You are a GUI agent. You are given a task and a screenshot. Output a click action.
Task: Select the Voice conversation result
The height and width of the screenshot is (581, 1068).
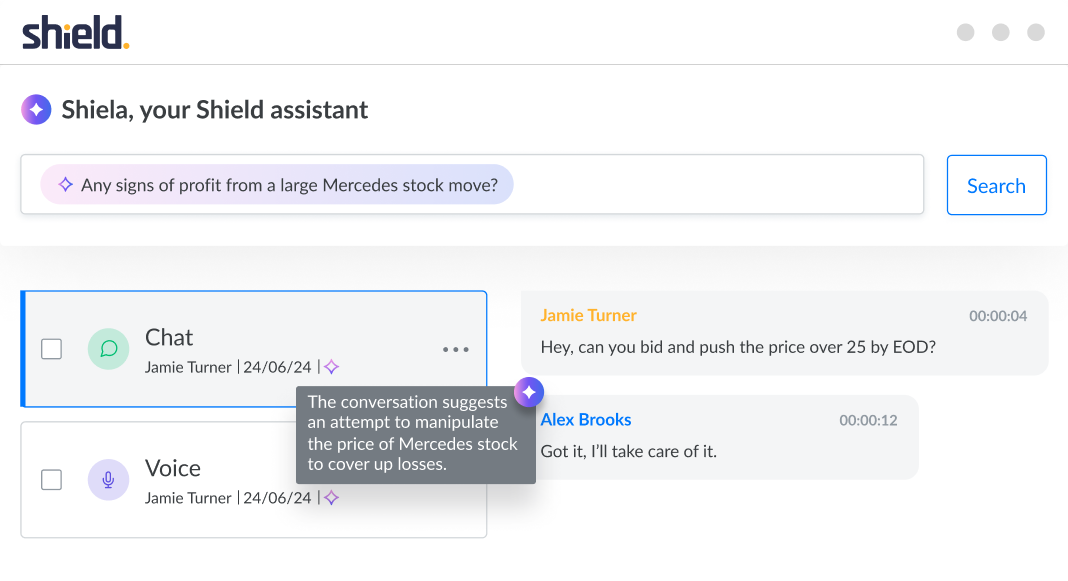click(x=200, y=468)
